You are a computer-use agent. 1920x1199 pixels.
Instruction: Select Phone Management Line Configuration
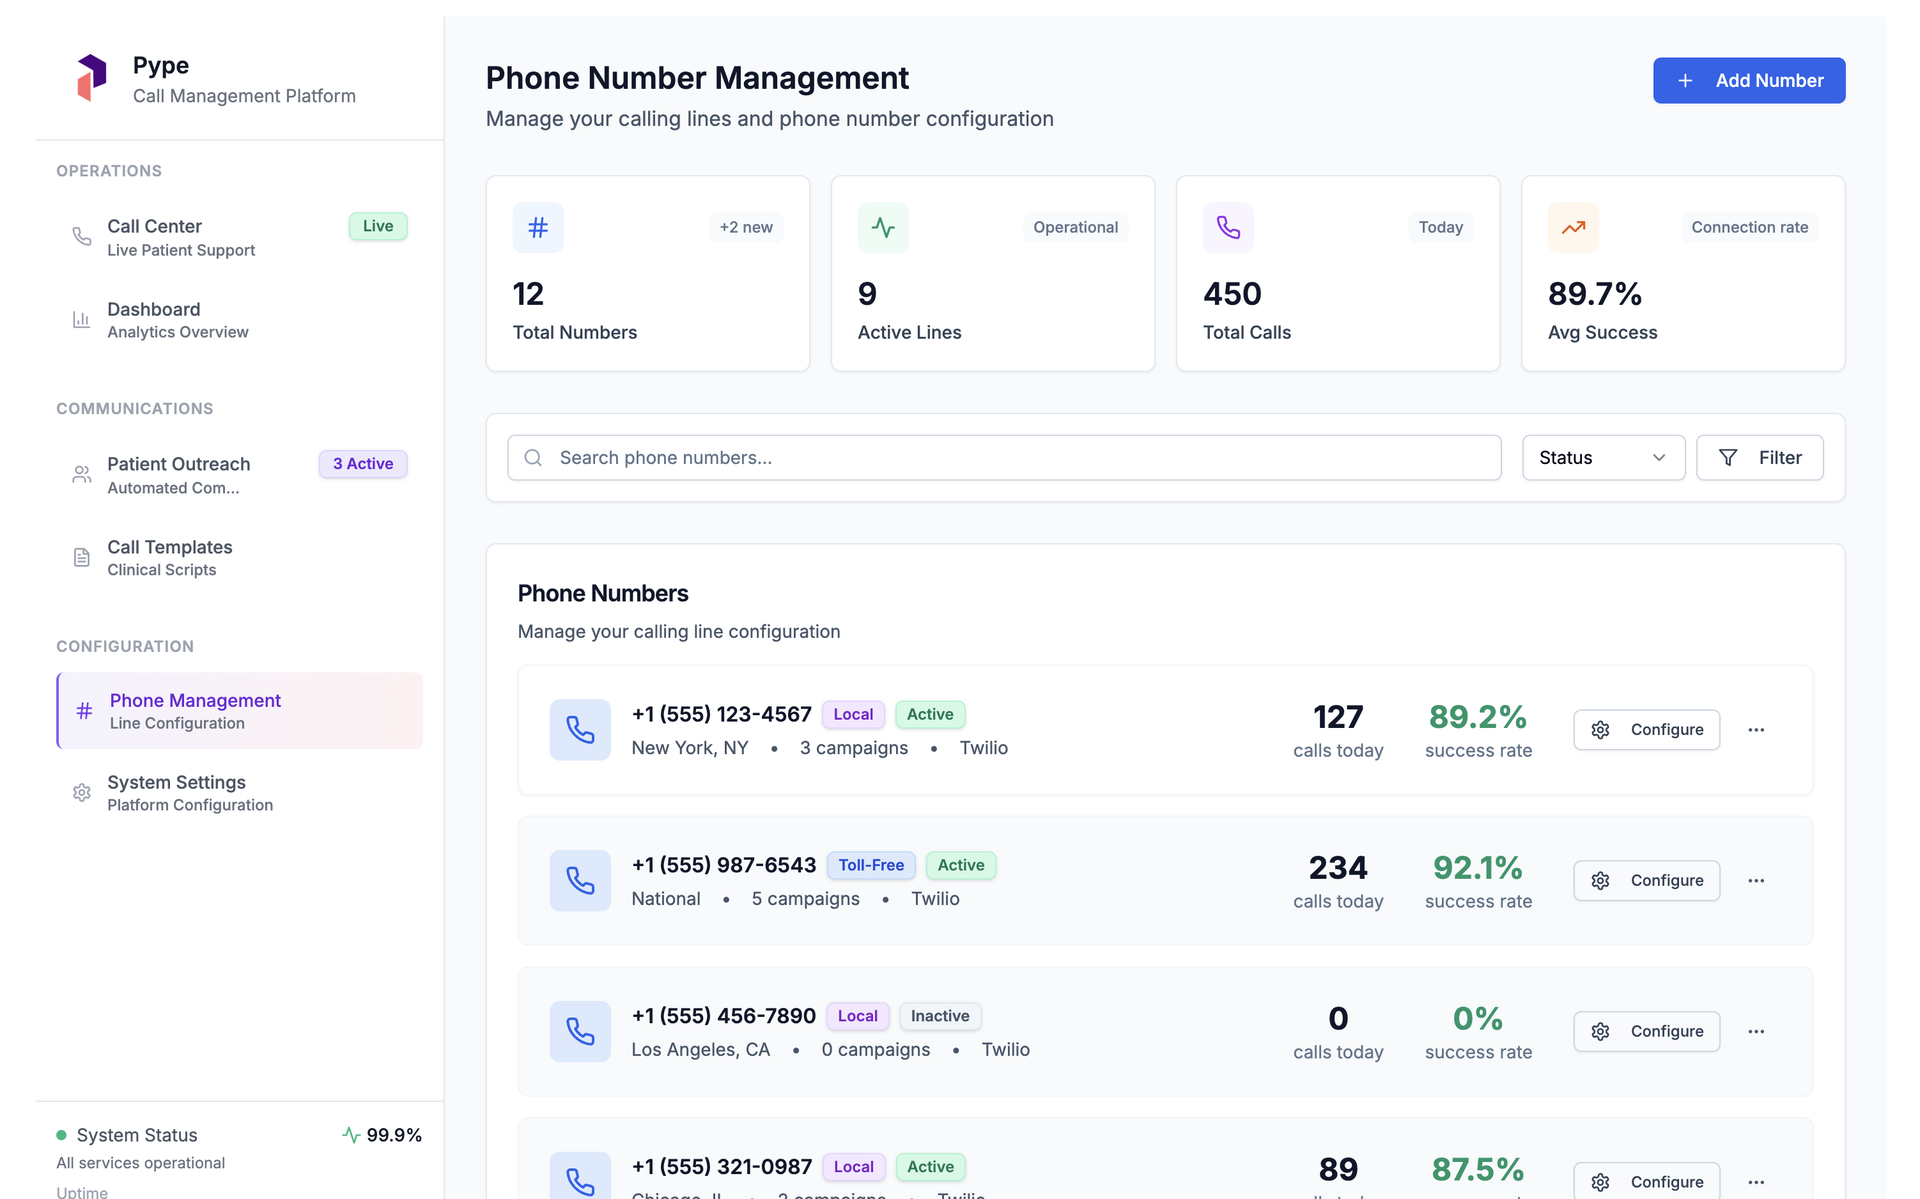240,711
